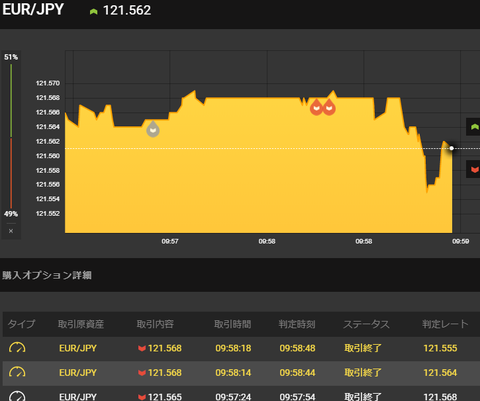480x401 pixels.
Task: Click EUR/JPY in the 09:58:14 row
Action: pyautogui.click(x=78, y=373)
